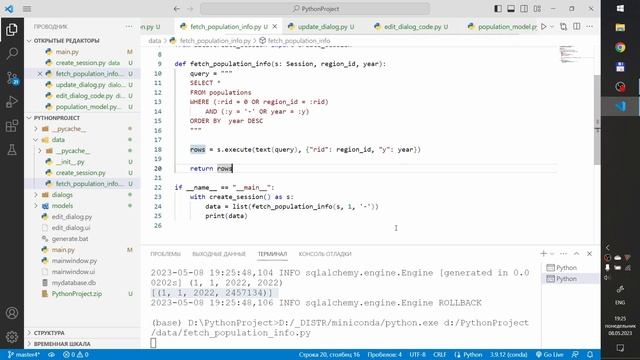
Task: Open the Search view in activity bar
Action: pyautogui.click(x=12, y=53)
